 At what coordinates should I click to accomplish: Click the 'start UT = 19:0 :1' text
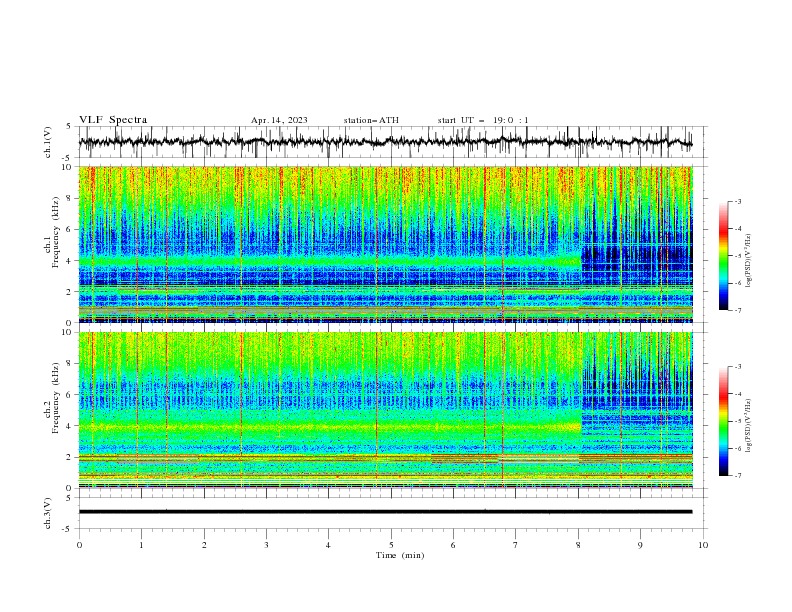(483, 120)
